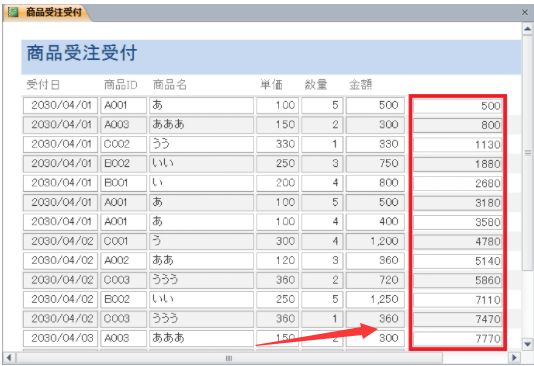
Task: Click 商品ID field A002
Action: tap(123, 260)
